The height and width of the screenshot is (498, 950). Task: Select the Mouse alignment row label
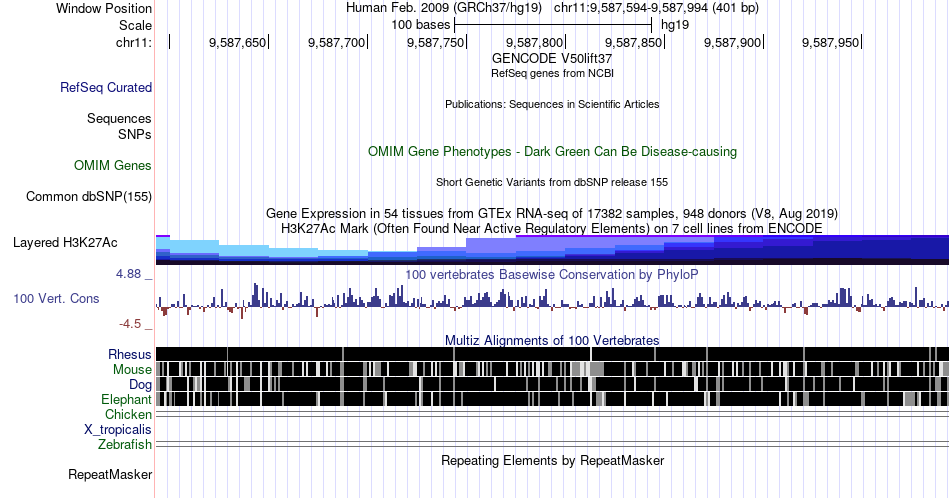[132, 370]
